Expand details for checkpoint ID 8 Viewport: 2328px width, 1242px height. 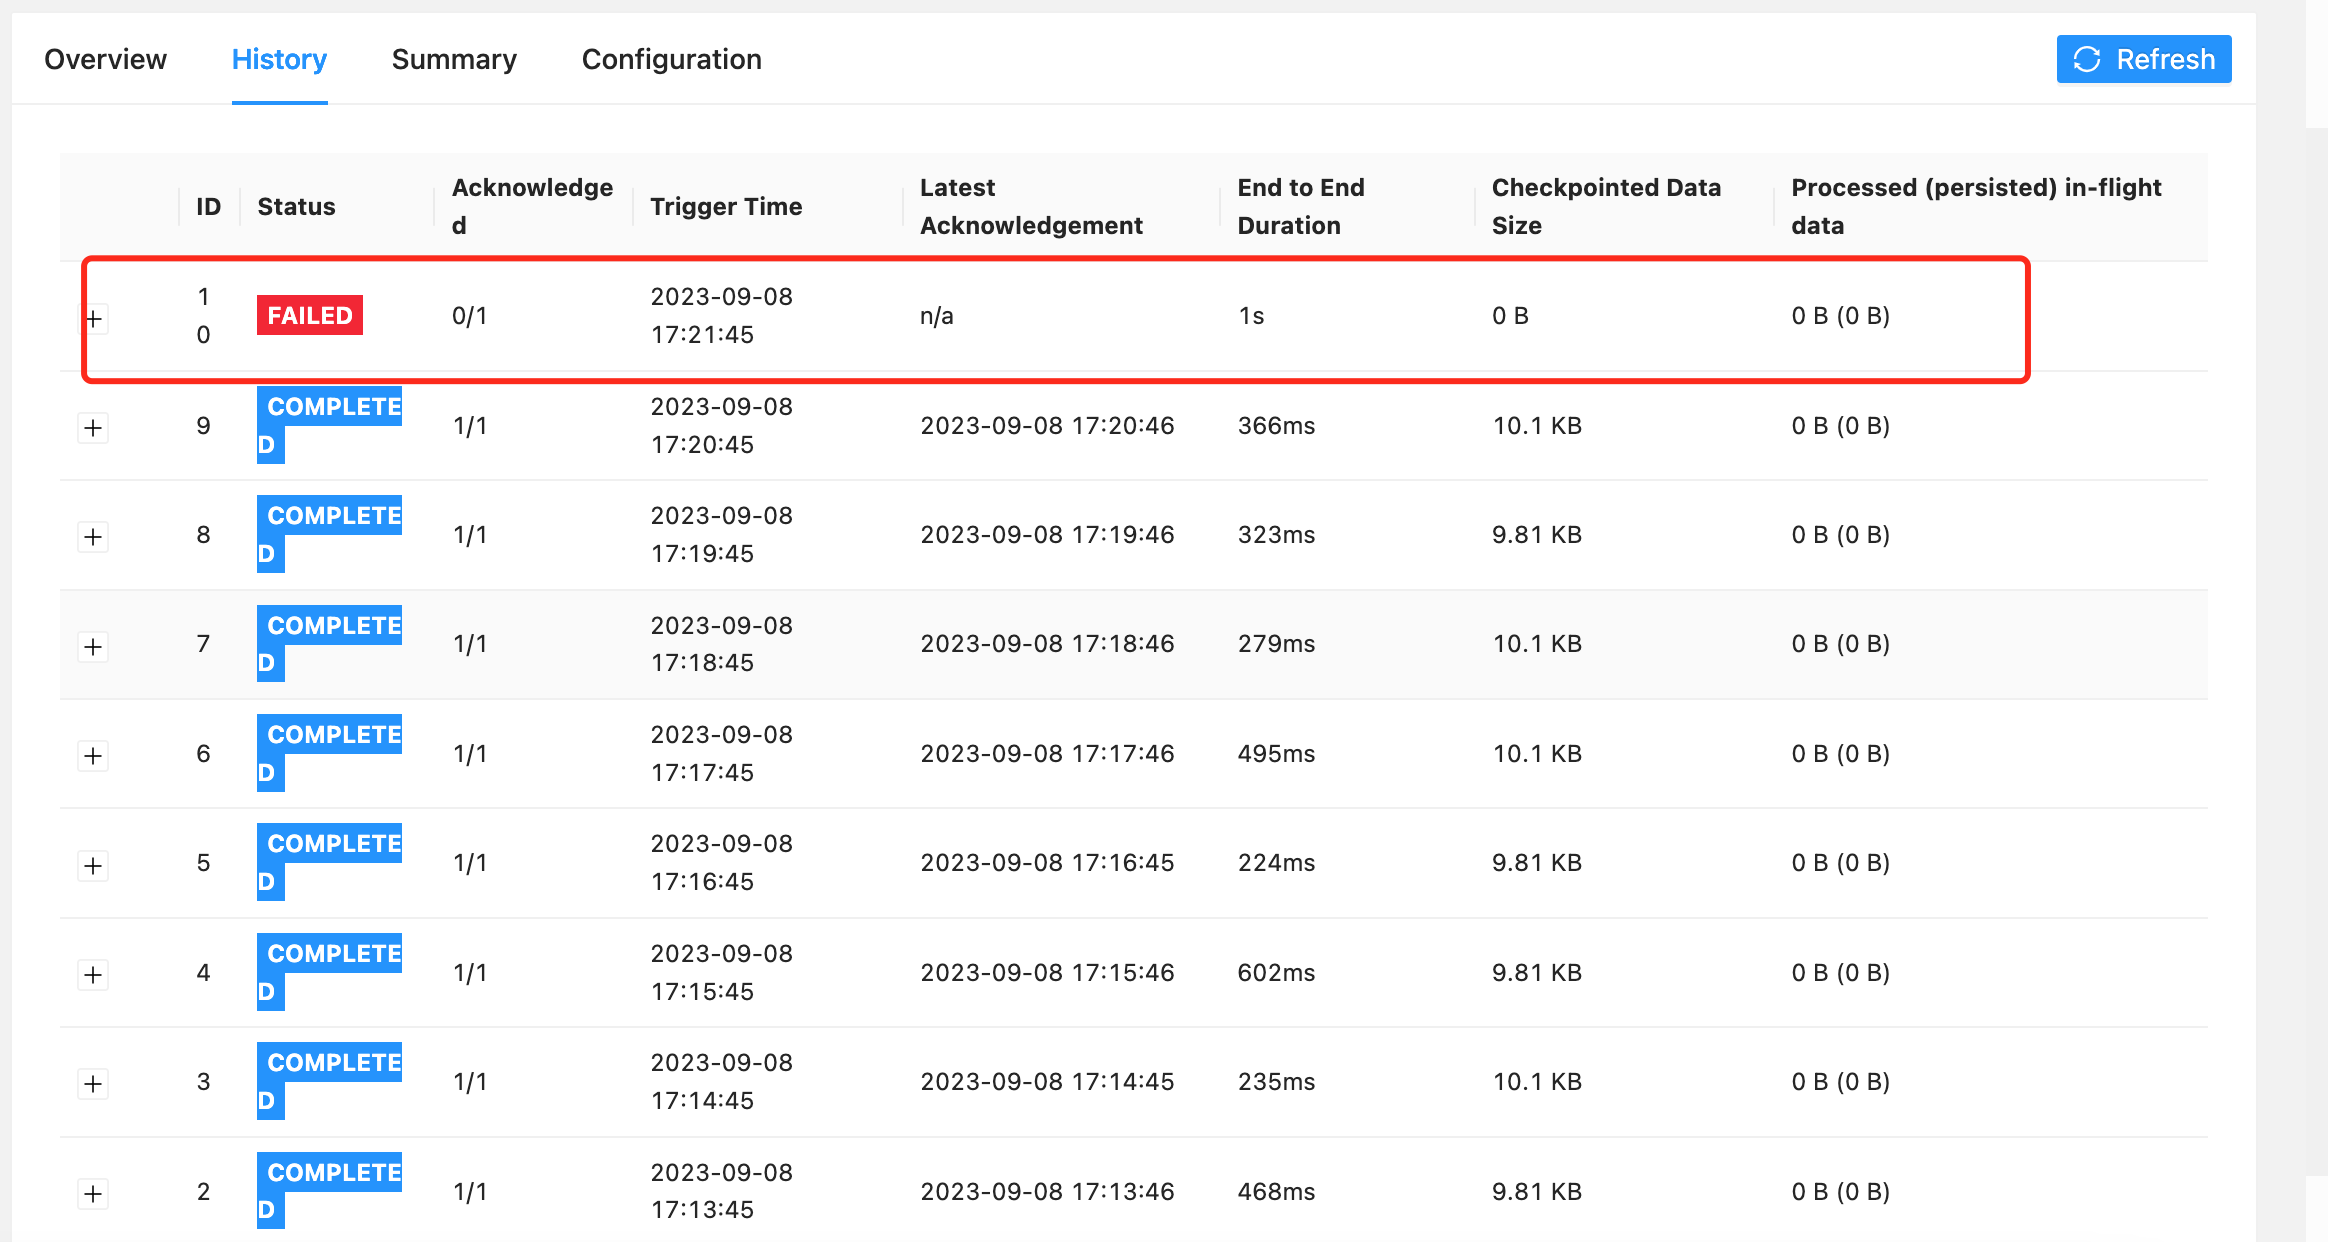pos(93,537)
